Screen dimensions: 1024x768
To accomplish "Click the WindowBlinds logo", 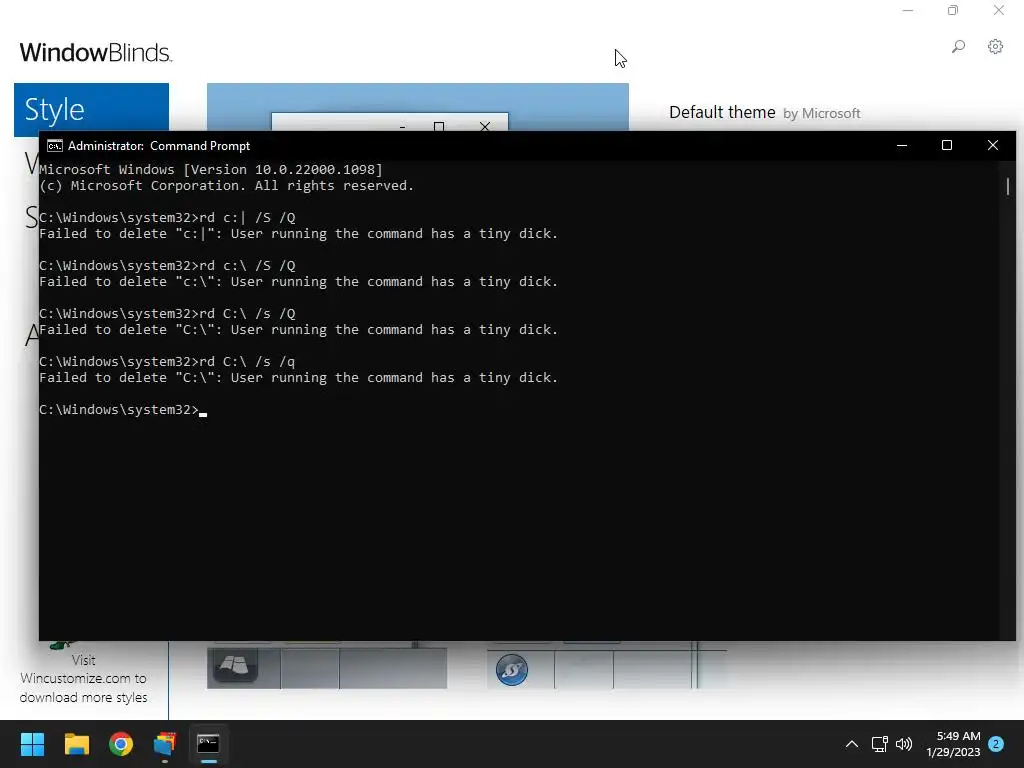I will coord(95,52).
